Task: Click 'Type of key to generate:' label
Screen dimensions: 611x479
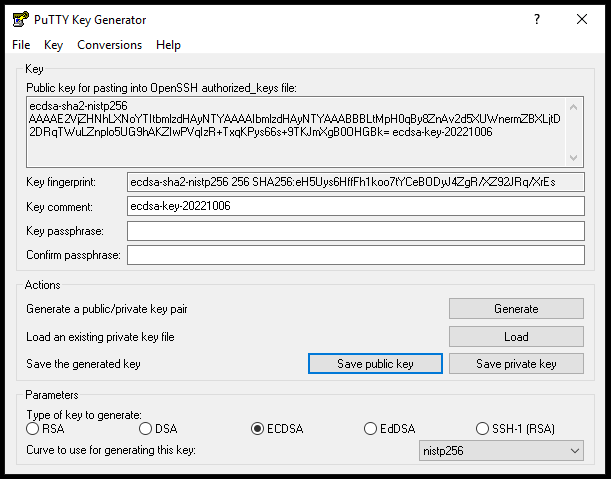Action: 84,415
